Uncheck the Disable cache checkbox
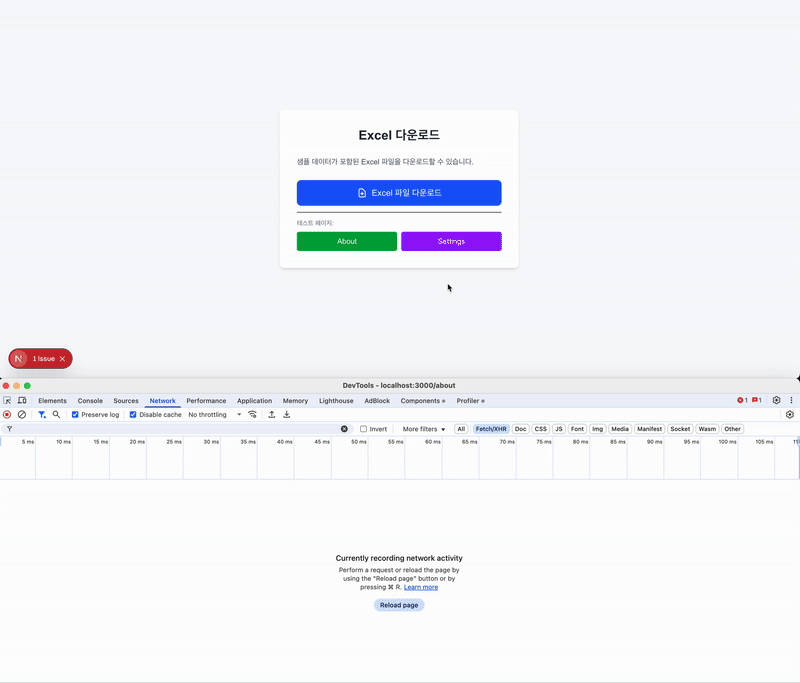800x683 pixels. tap(133, 414)
